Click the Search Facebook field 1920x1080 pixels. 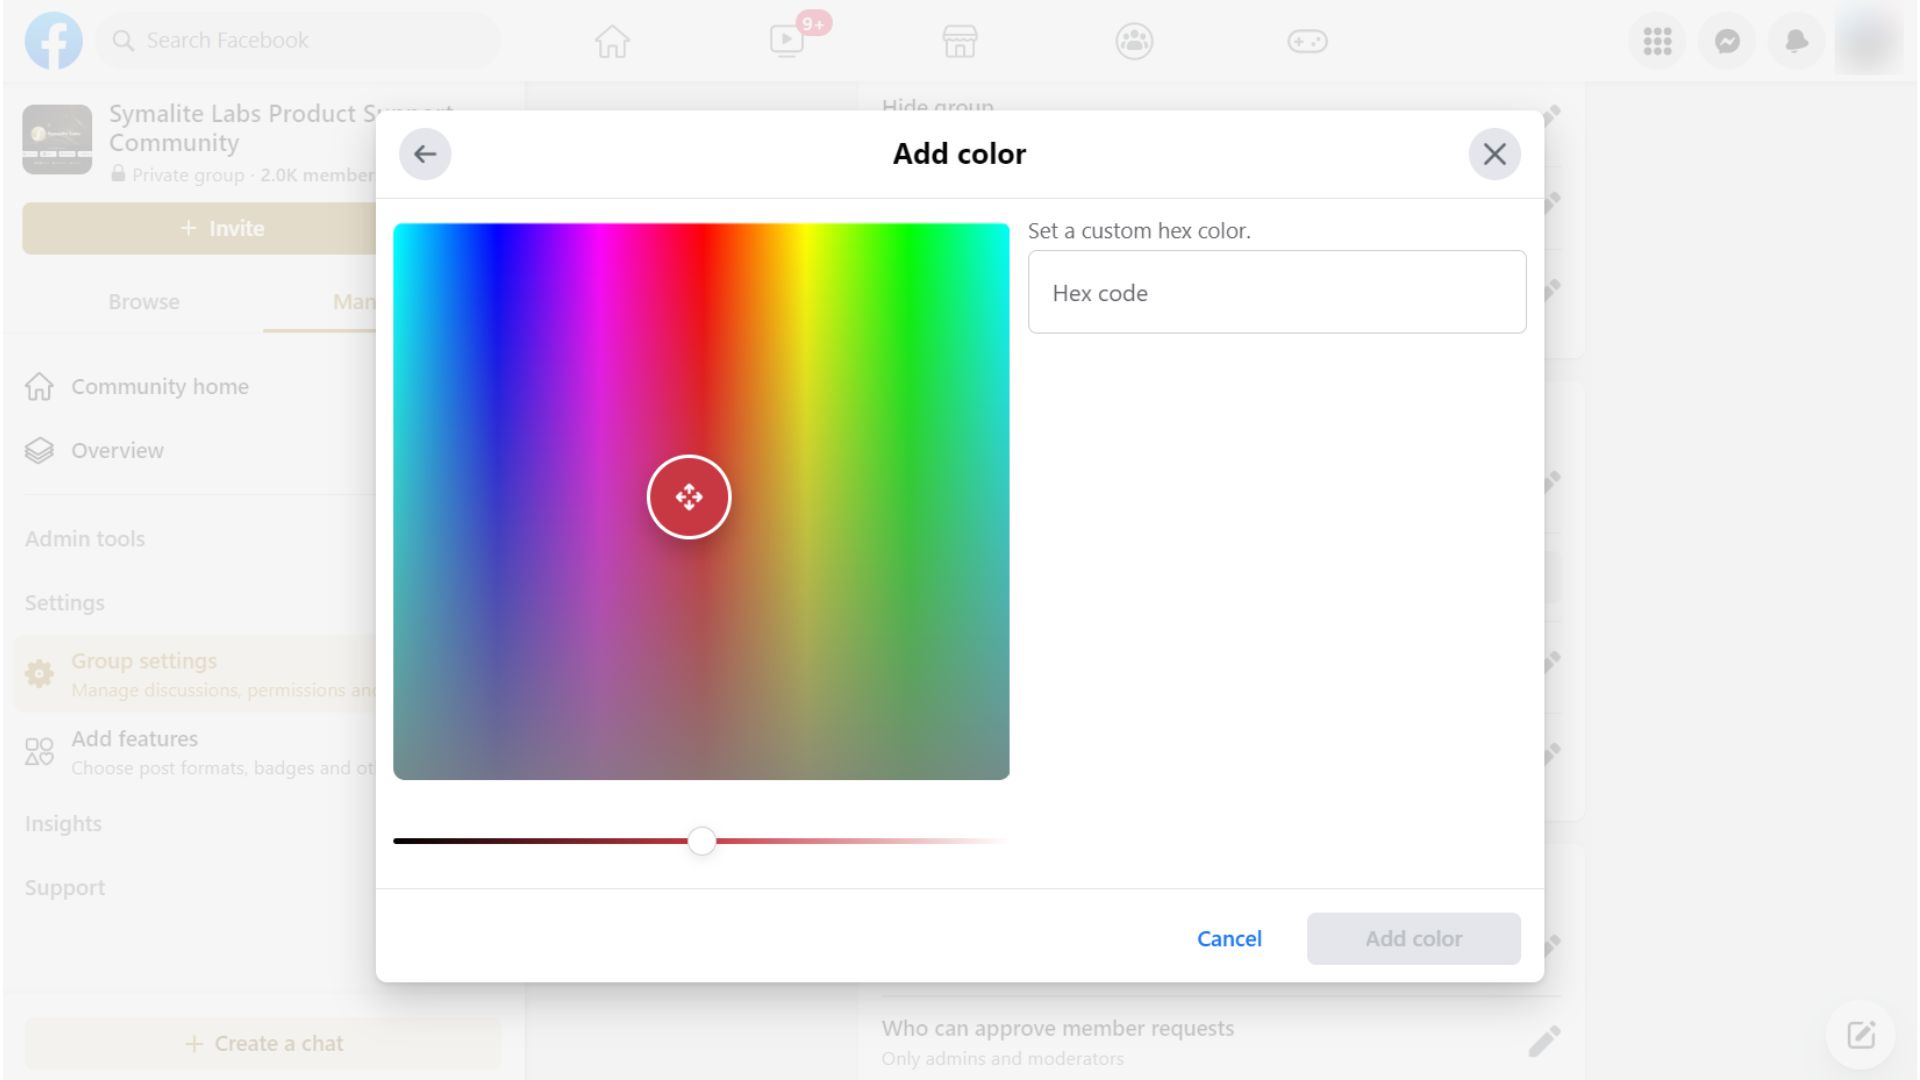point(300,41)
